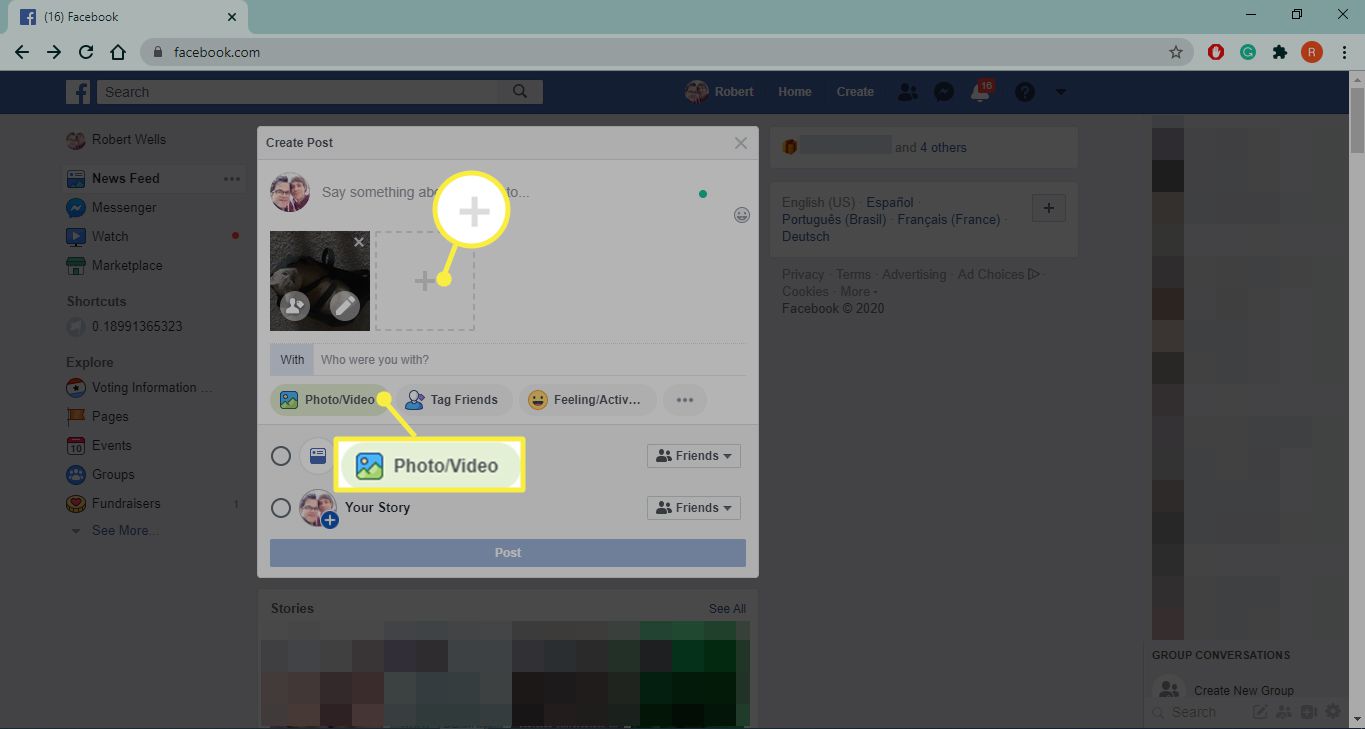Tag people on the uploaded photo
The width and height of the screenshot is (1365, 729).
coord(295,306)
